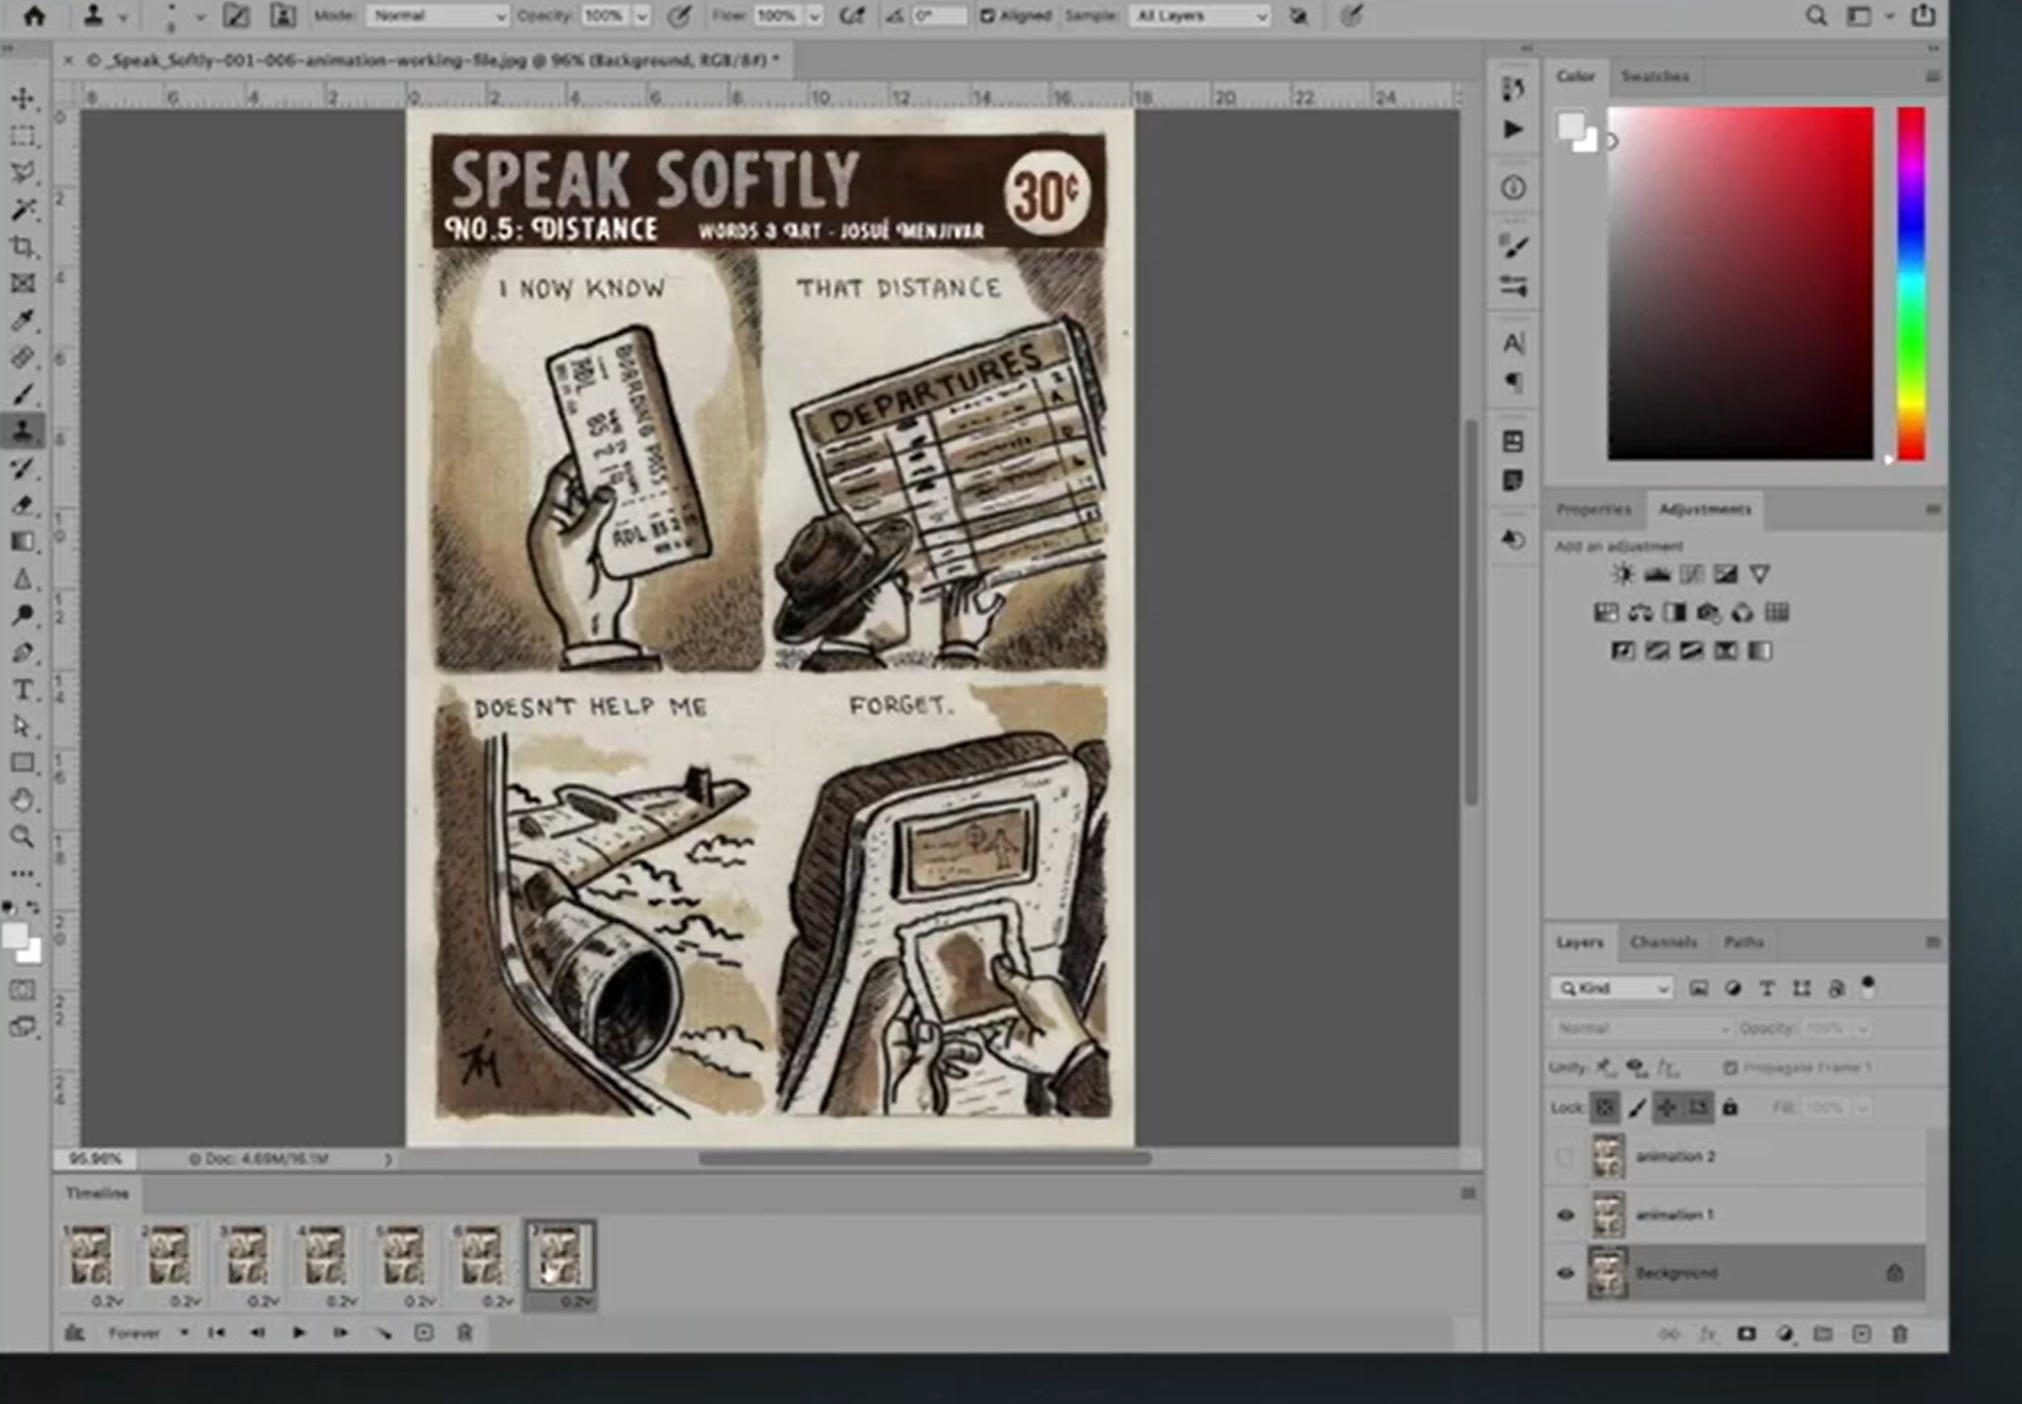Open the Search icon at top right
Image resolution: width=2022 pixels, height=1404 pixels.
click(x=1815, y=16)
